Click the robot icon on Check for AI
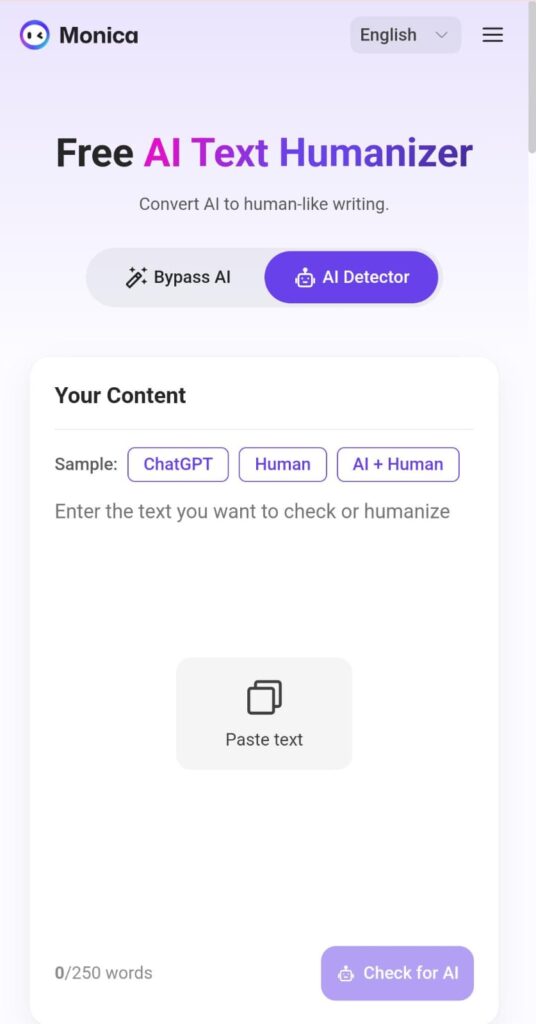Screen dimensions: 536x1024 346,974
